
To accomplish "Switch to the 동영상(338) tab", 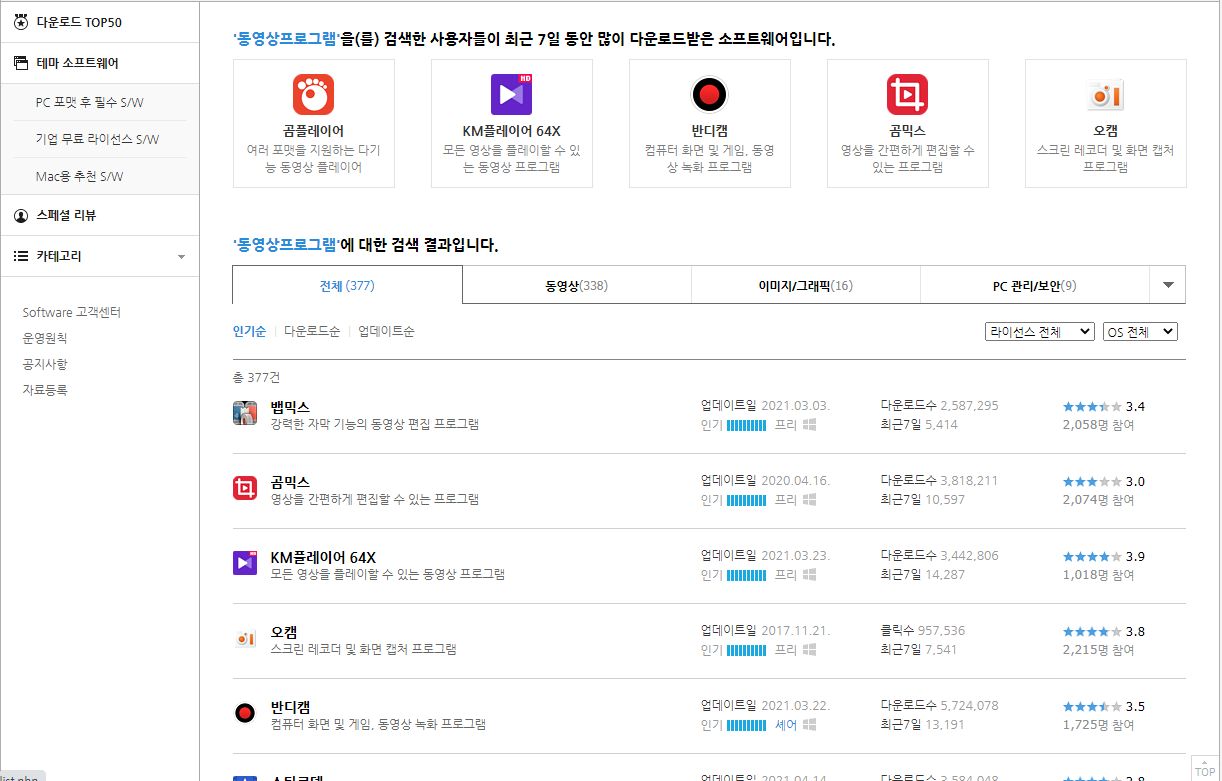I will (577, 285).
